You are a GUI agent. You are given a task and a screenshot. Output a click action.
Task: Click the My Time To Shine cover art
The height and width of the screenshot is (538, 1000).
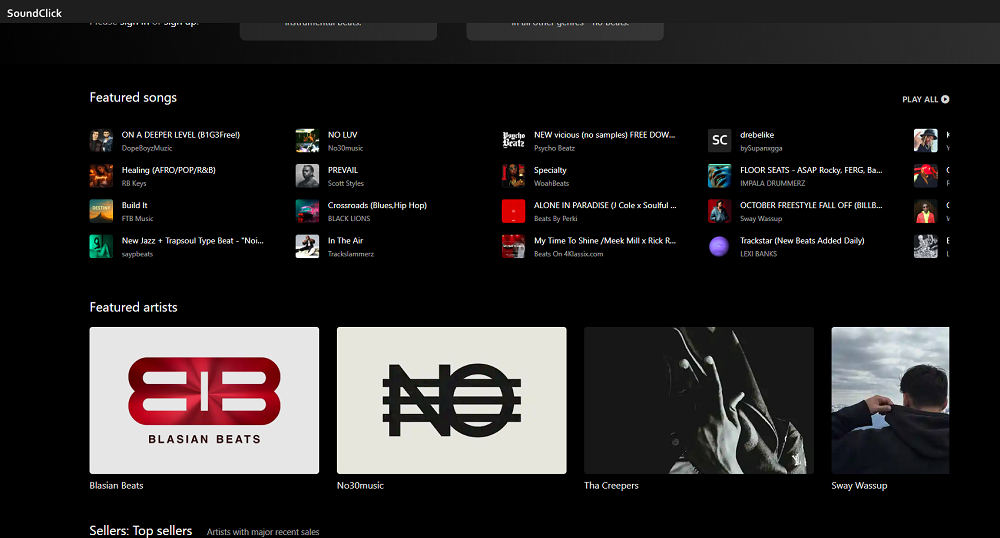tap(513, 247)
